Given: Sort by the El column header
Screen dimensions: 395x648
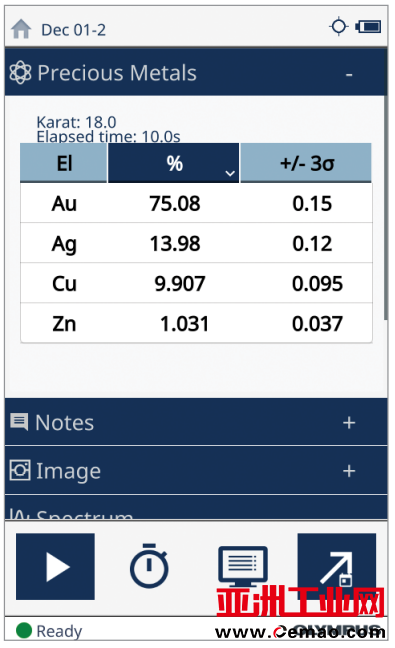Looking at the screenshot, I should pyautogui.click(x=64, y=163).
